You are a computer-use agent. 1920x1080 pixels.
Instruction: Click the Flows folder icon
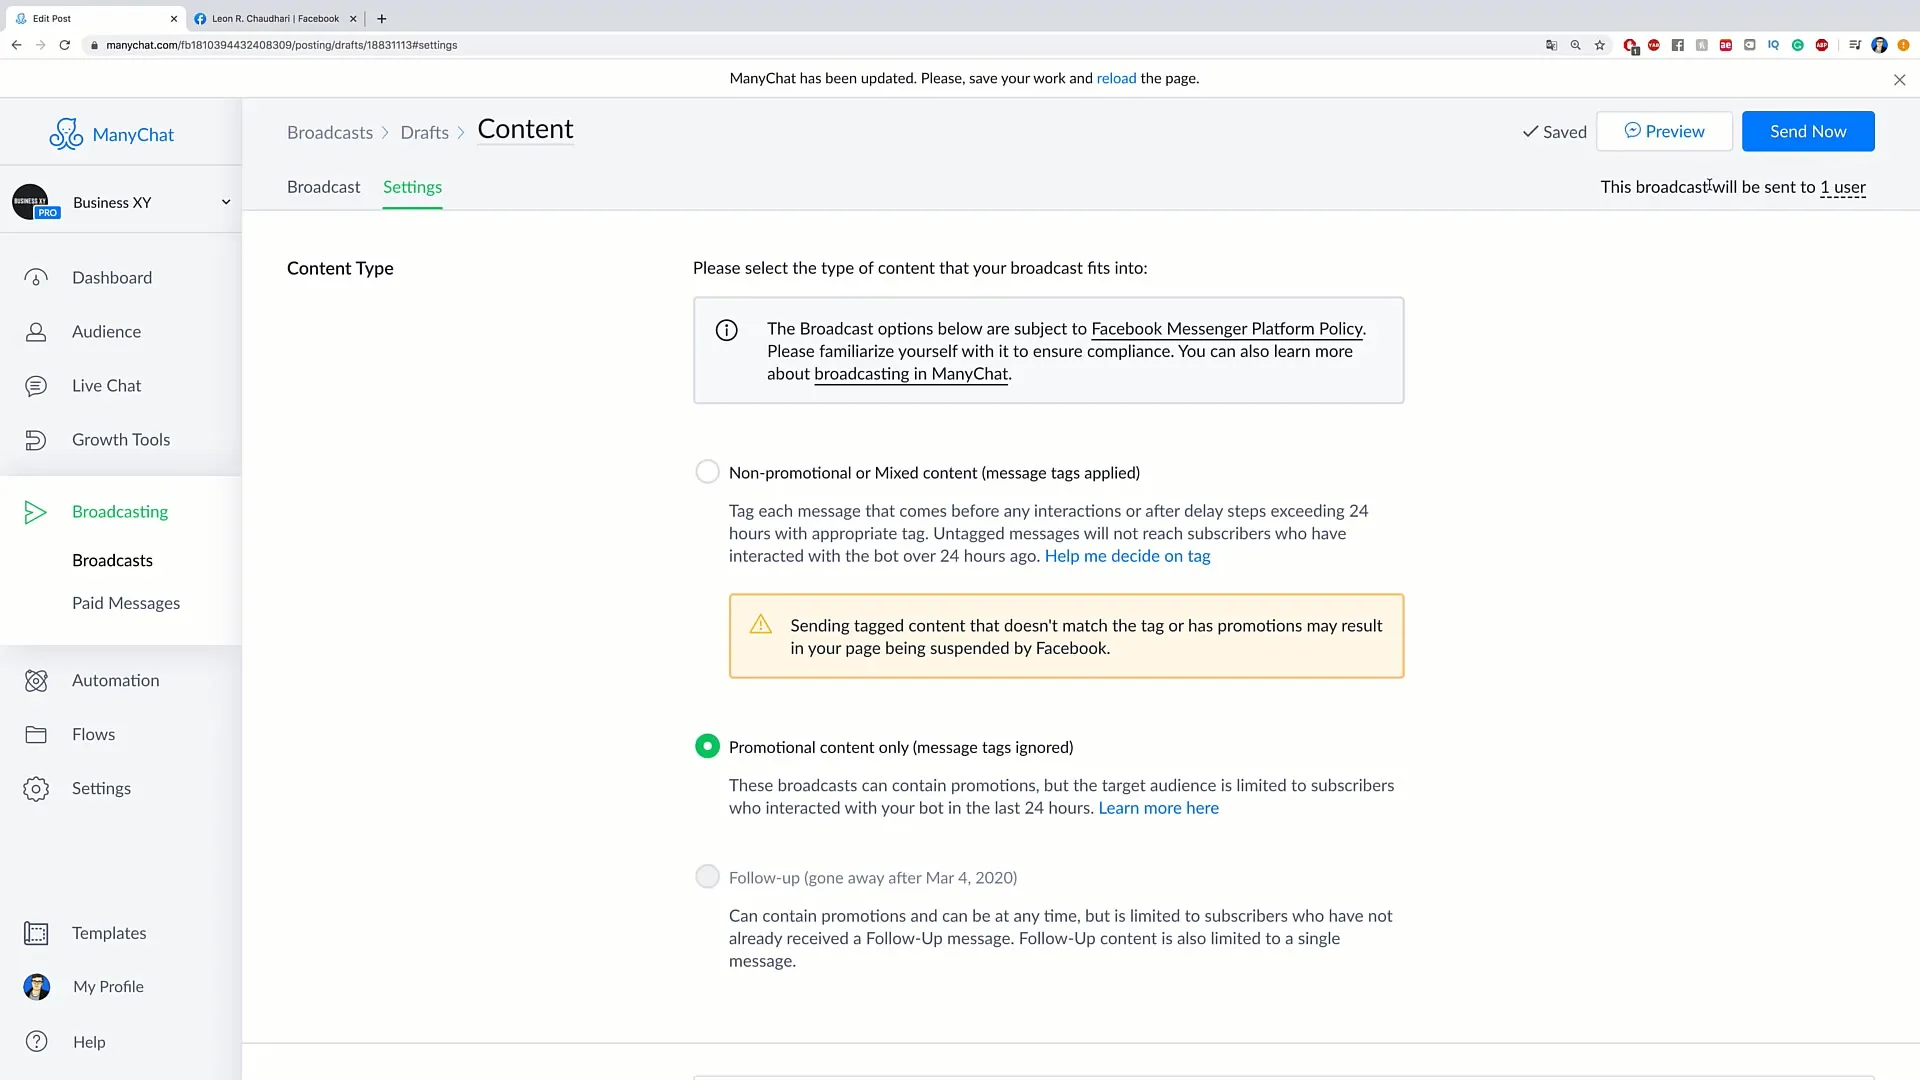coord(36,735)
